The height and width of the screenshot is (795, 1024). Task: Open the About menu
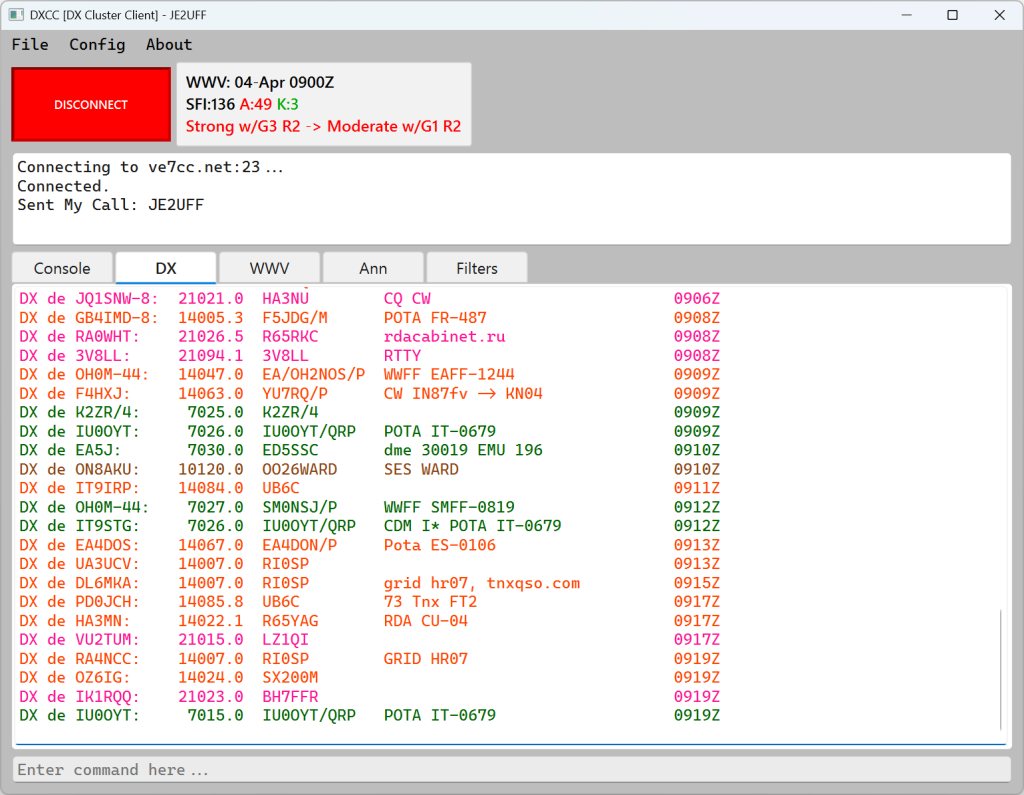(168, 44)
